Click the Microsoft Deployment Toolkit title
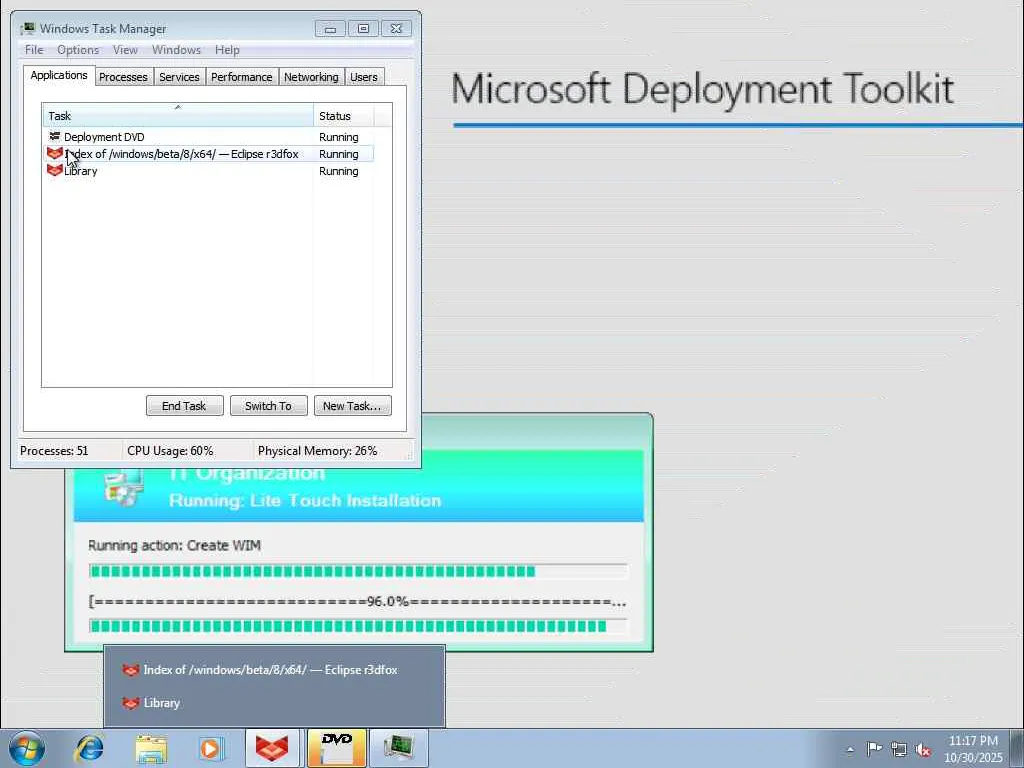 (x=703, y=89)
